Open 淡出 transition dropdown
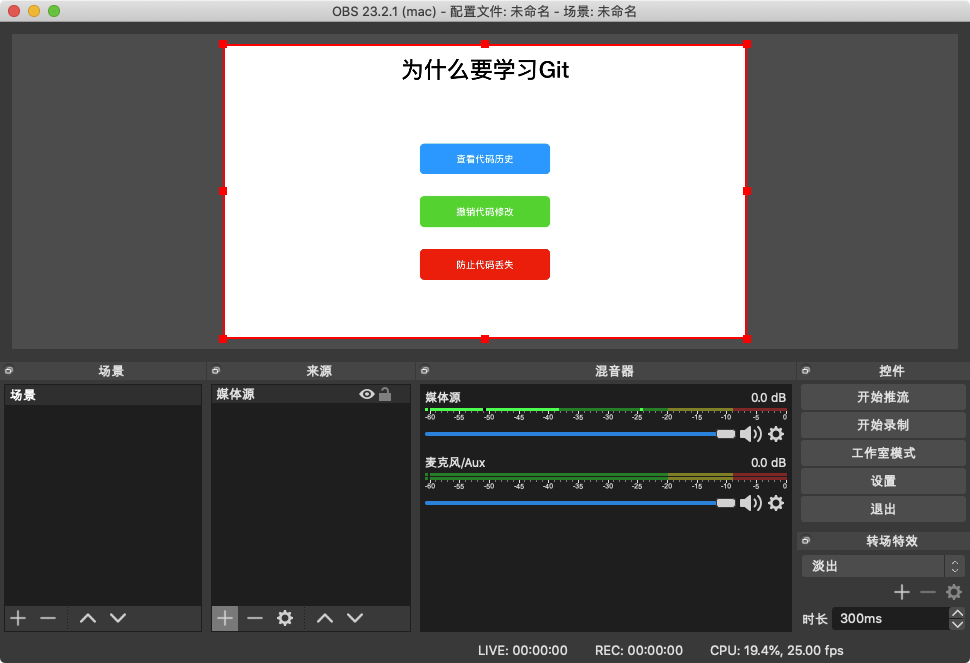This screenshot has height=663, width=970. 883,566
